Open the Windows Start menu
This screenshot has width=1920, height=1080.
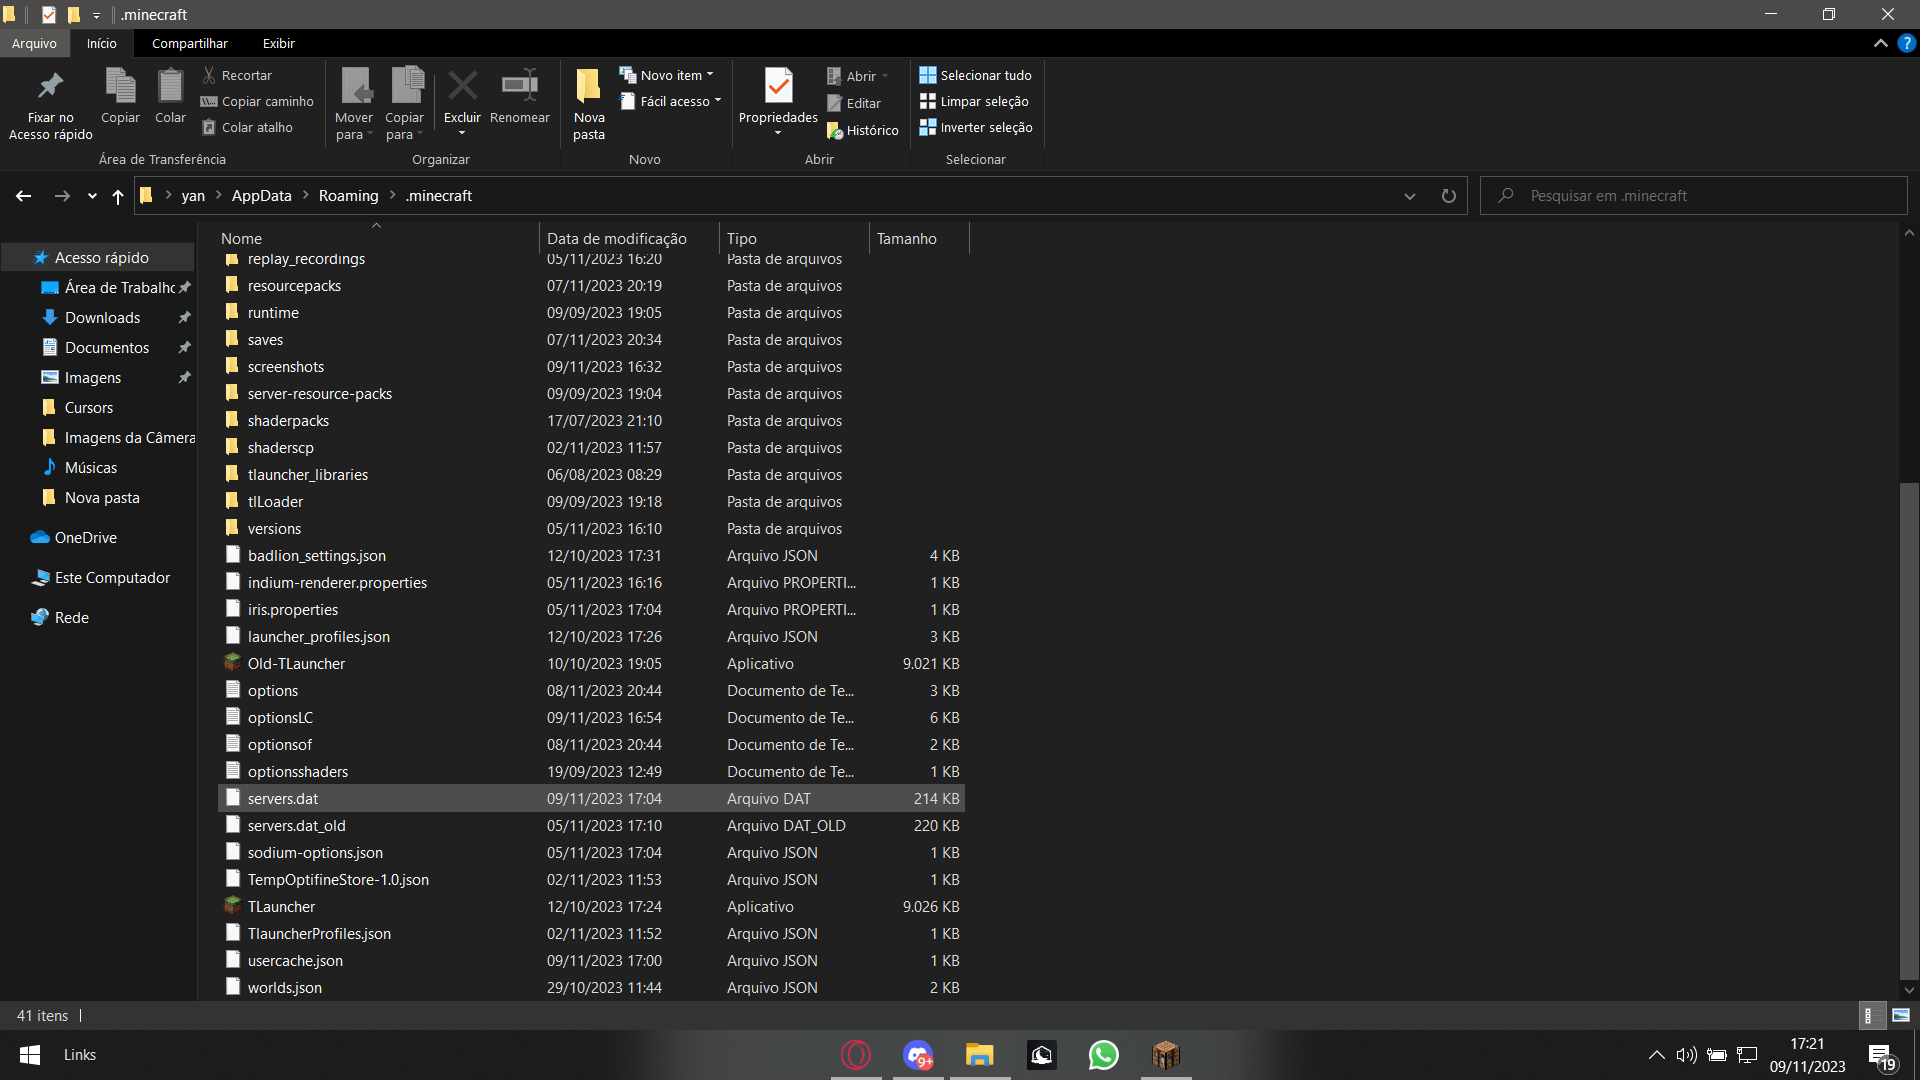(30, 1055)
